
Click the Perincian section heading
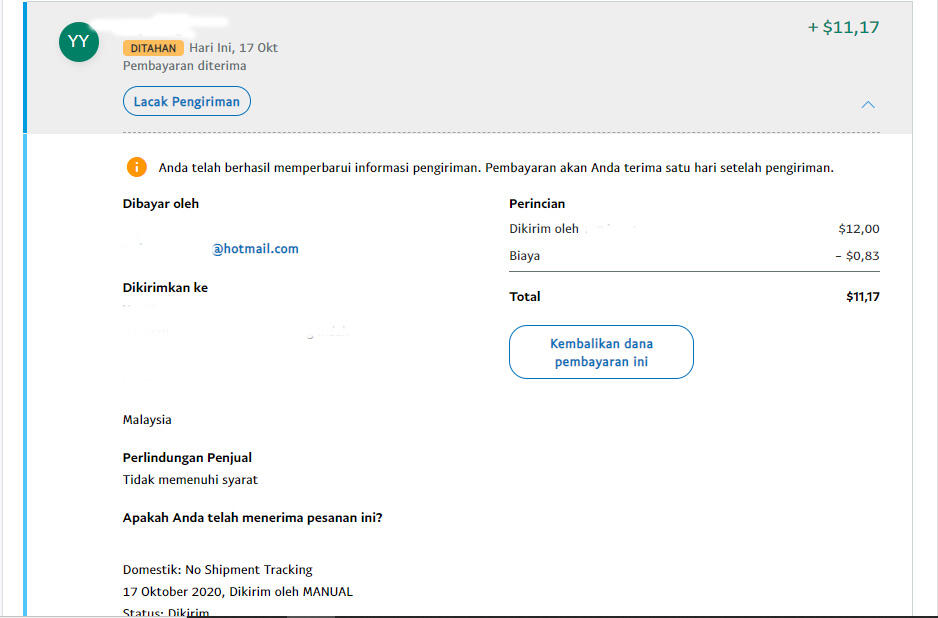(x=537, y=204)
